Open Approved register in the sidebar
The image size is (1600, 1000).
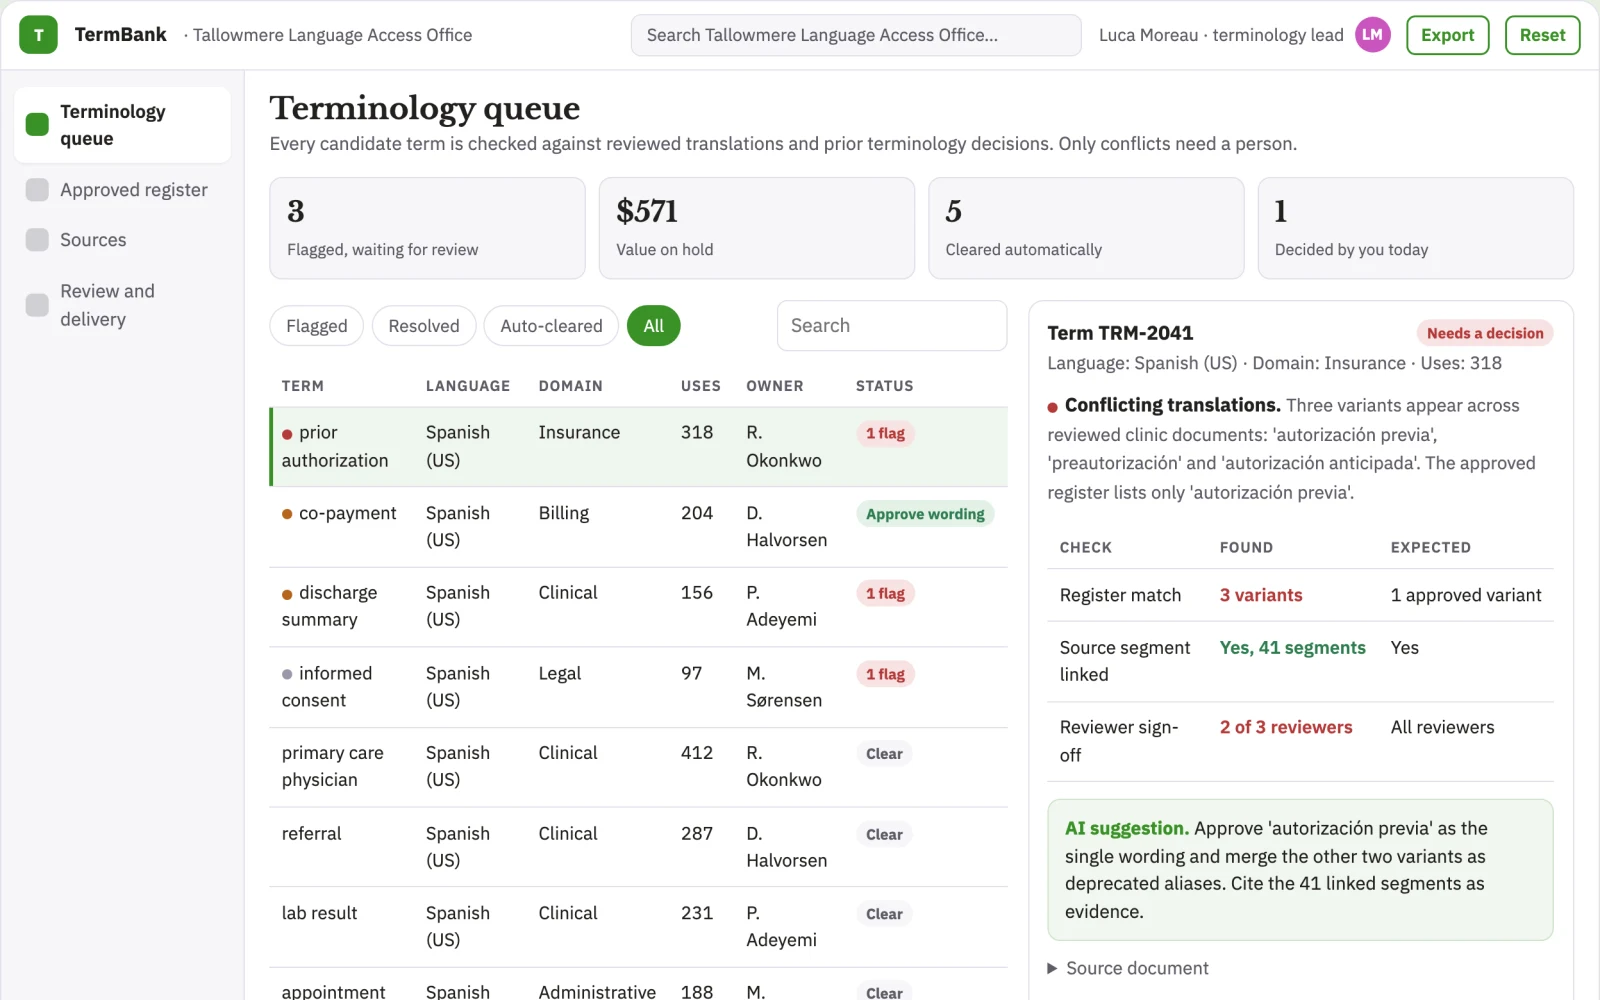[122, 190]
